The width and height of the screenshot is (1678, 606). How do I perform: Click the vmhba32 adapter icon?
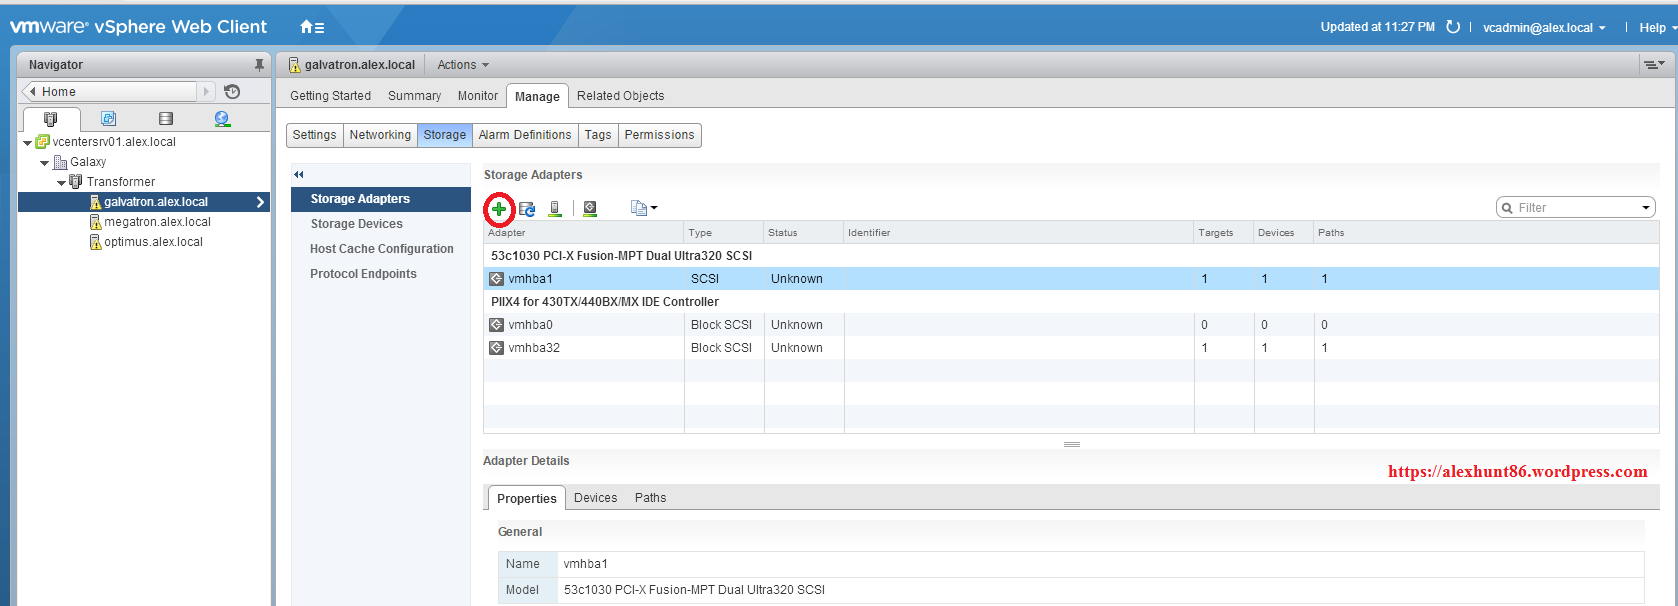click(496, 348)
